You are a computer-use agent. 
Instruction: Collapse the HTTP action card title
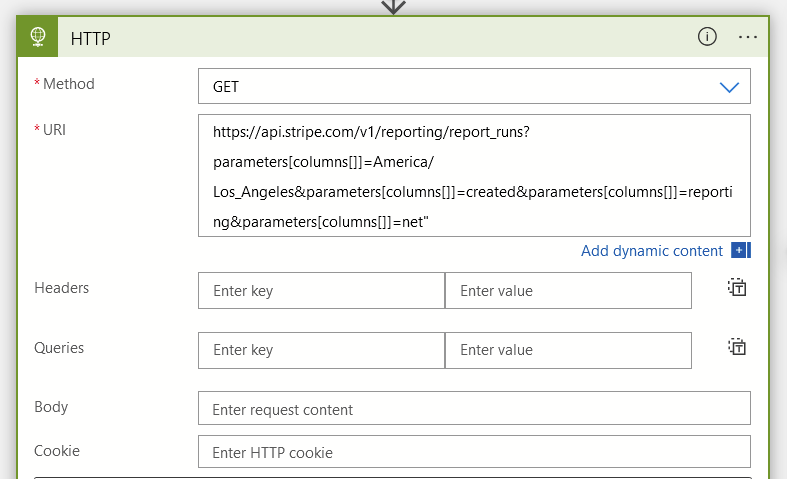tap(90, 39)
